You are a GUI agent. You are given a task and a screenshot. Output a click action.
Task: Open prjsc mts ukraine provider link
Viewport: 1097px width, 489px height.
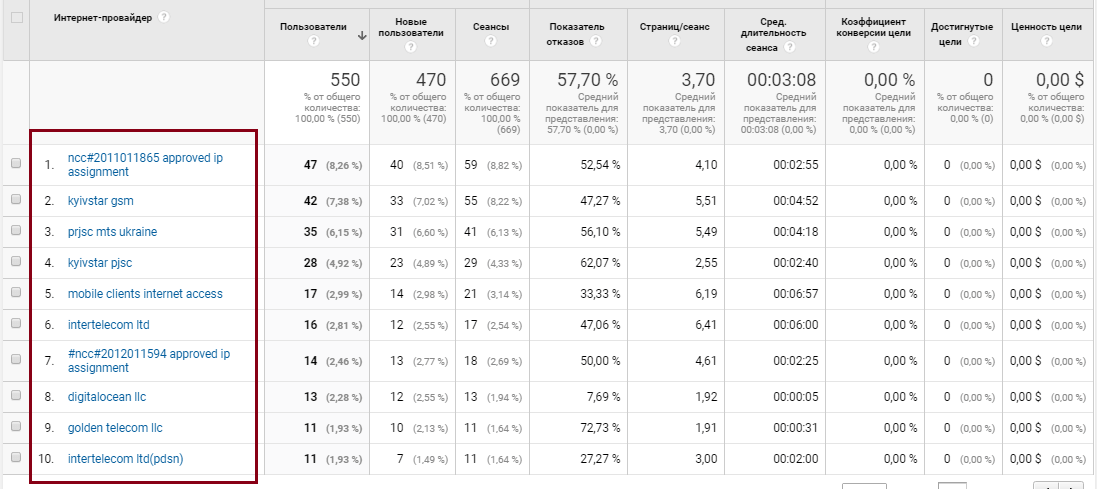coord(112,232)
